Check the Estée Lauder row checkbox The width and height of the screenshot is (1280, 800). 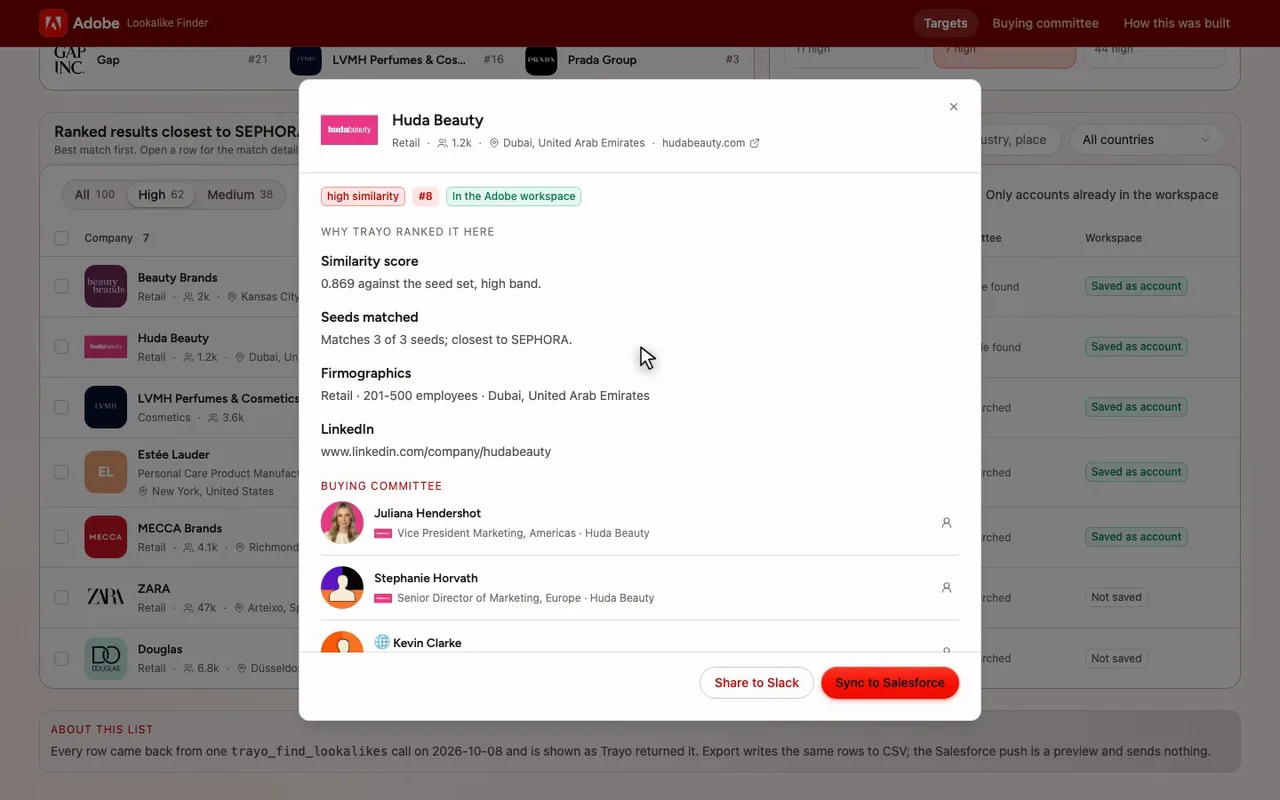coord(62,472)
